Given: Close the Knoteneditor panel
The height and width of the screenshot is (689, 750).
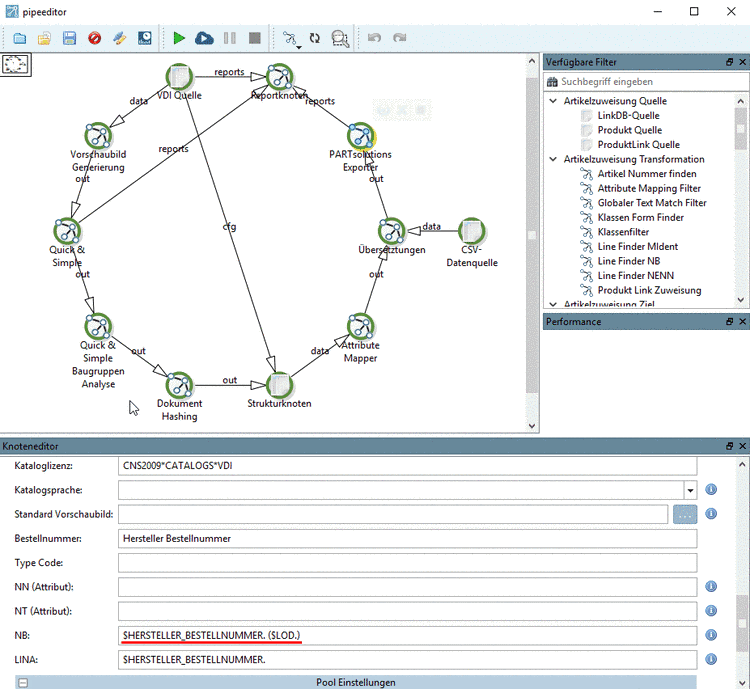Looking at the screenshot, I should 742,446.
